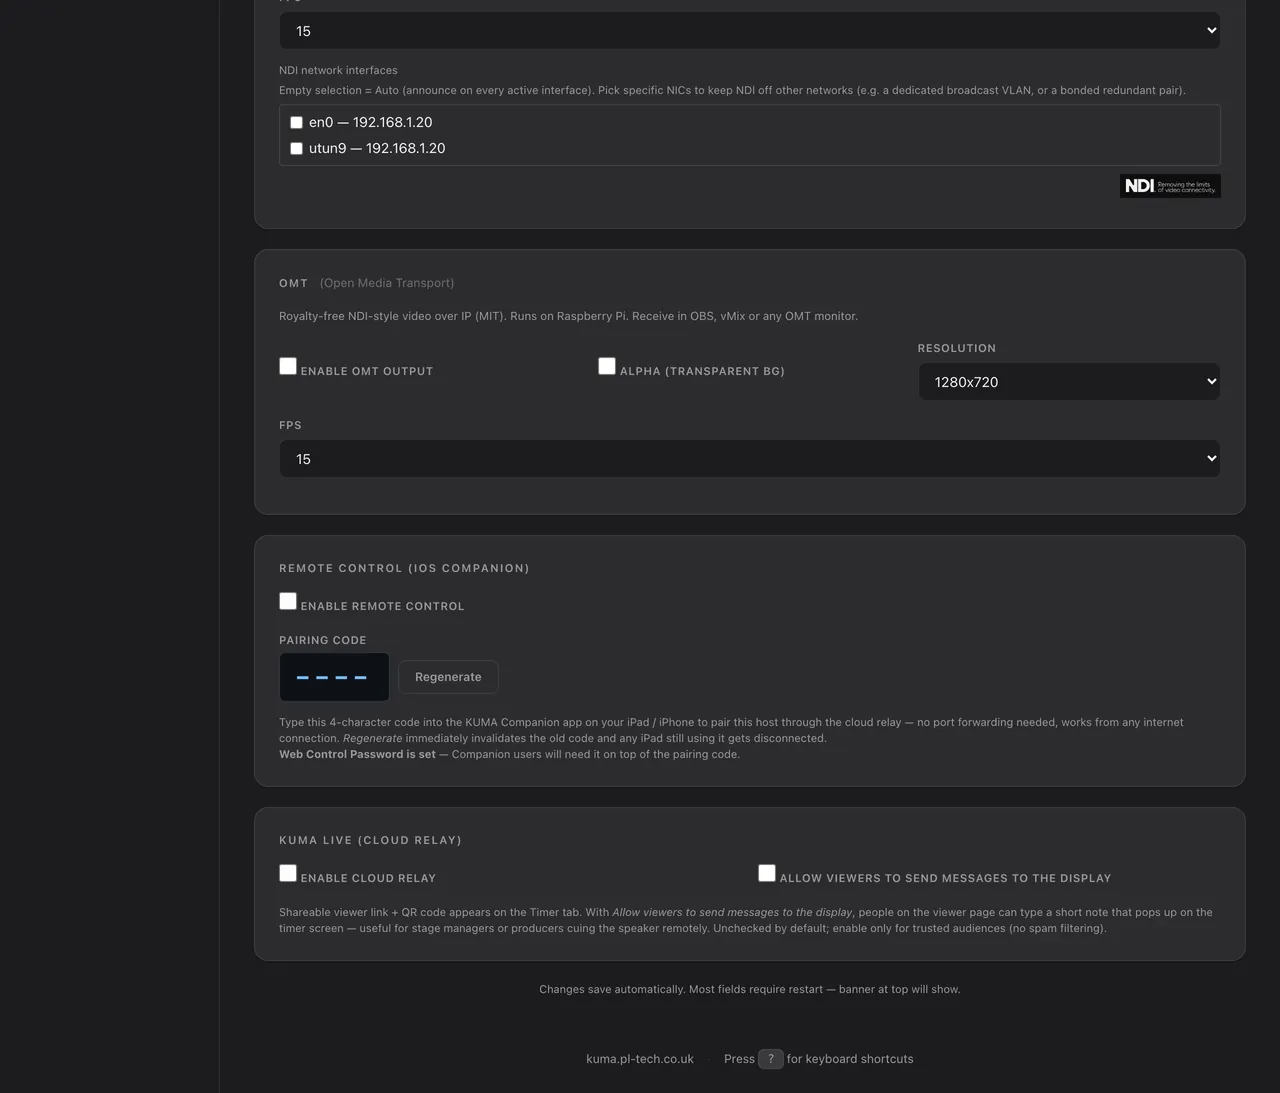The image size is (1280, 1093).
Task: Click the NDI logo badge
Action: (x=1170, y=186)
